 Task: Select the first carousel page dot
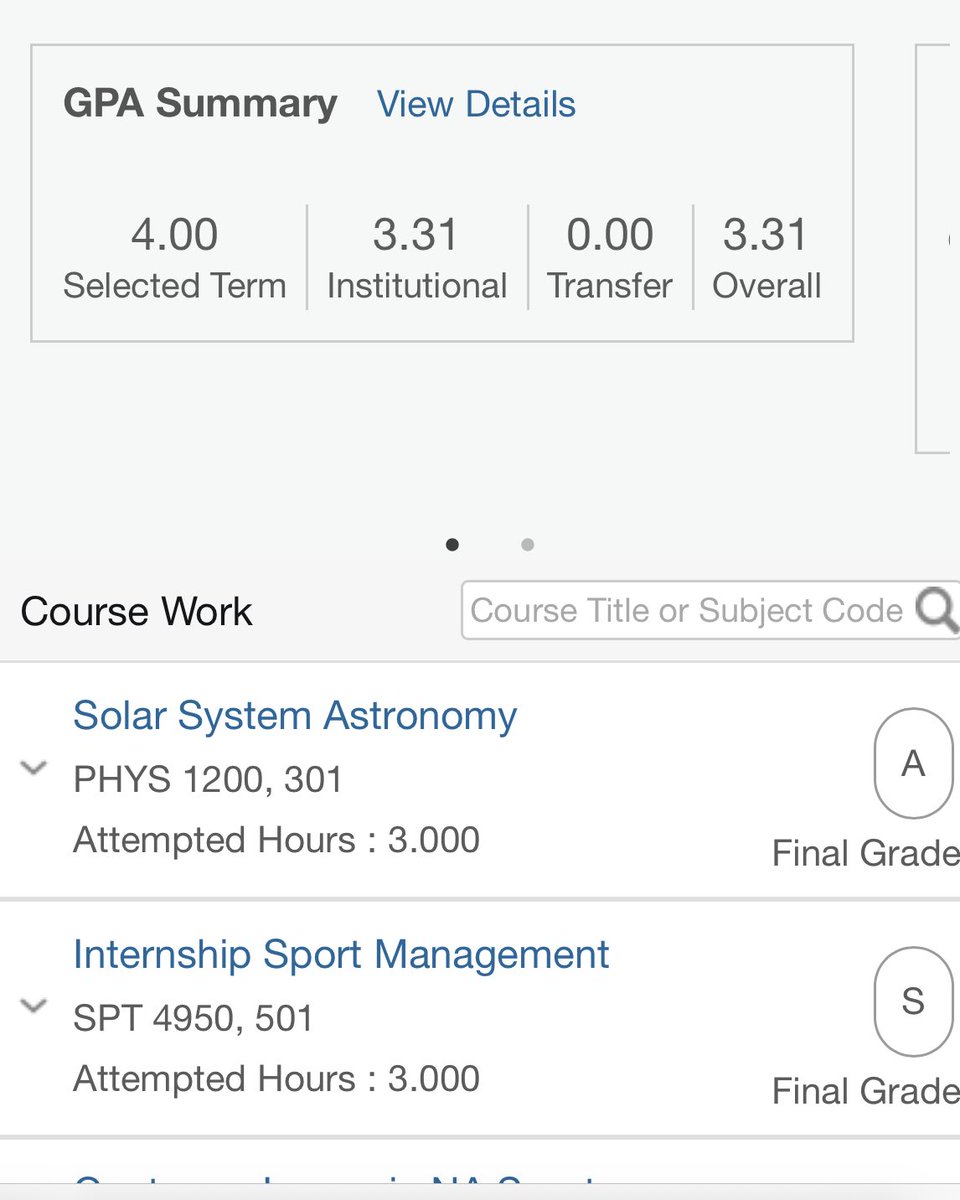452,545
